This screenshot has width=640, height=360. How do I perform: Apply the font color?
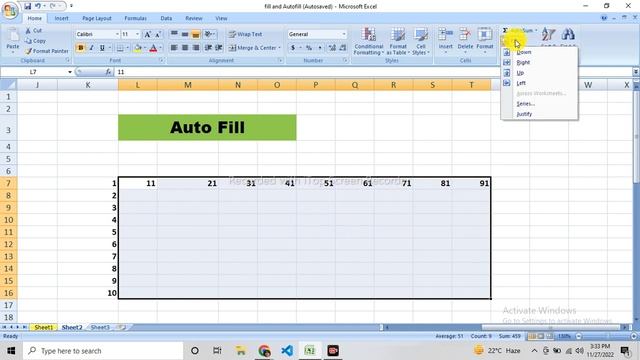pos(153,48)
